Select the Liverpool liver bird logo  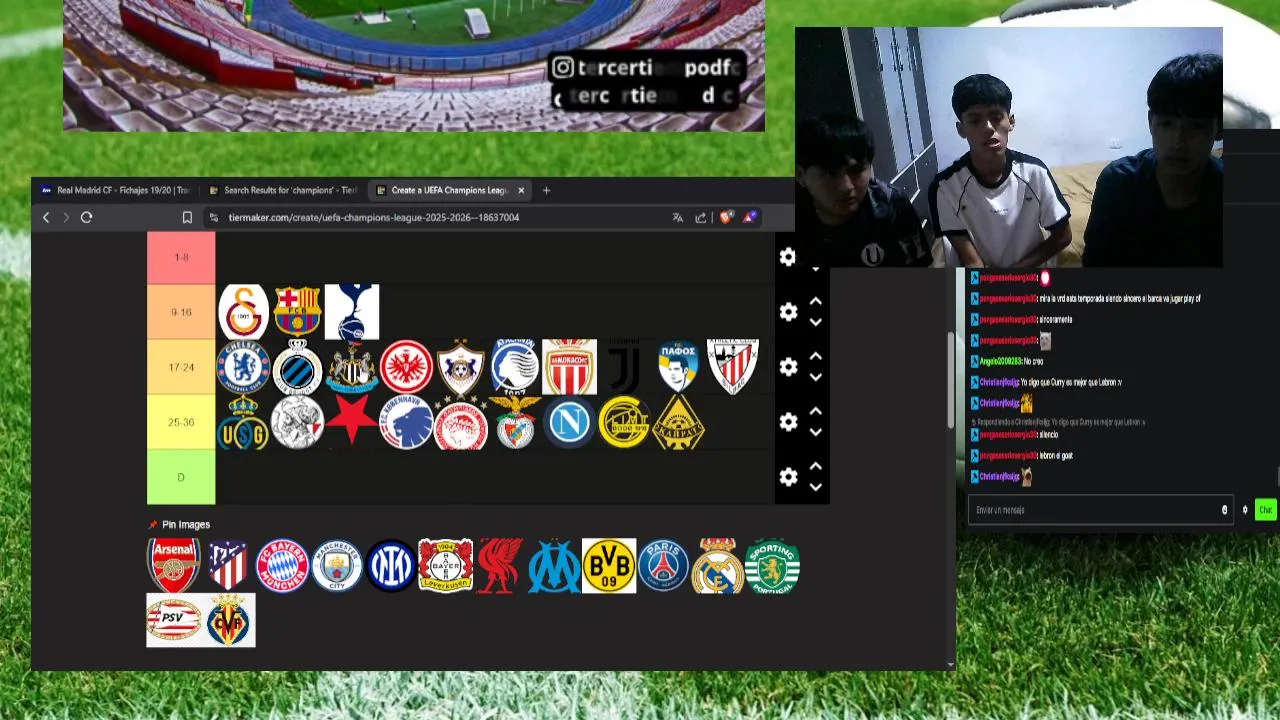point(500,565)
